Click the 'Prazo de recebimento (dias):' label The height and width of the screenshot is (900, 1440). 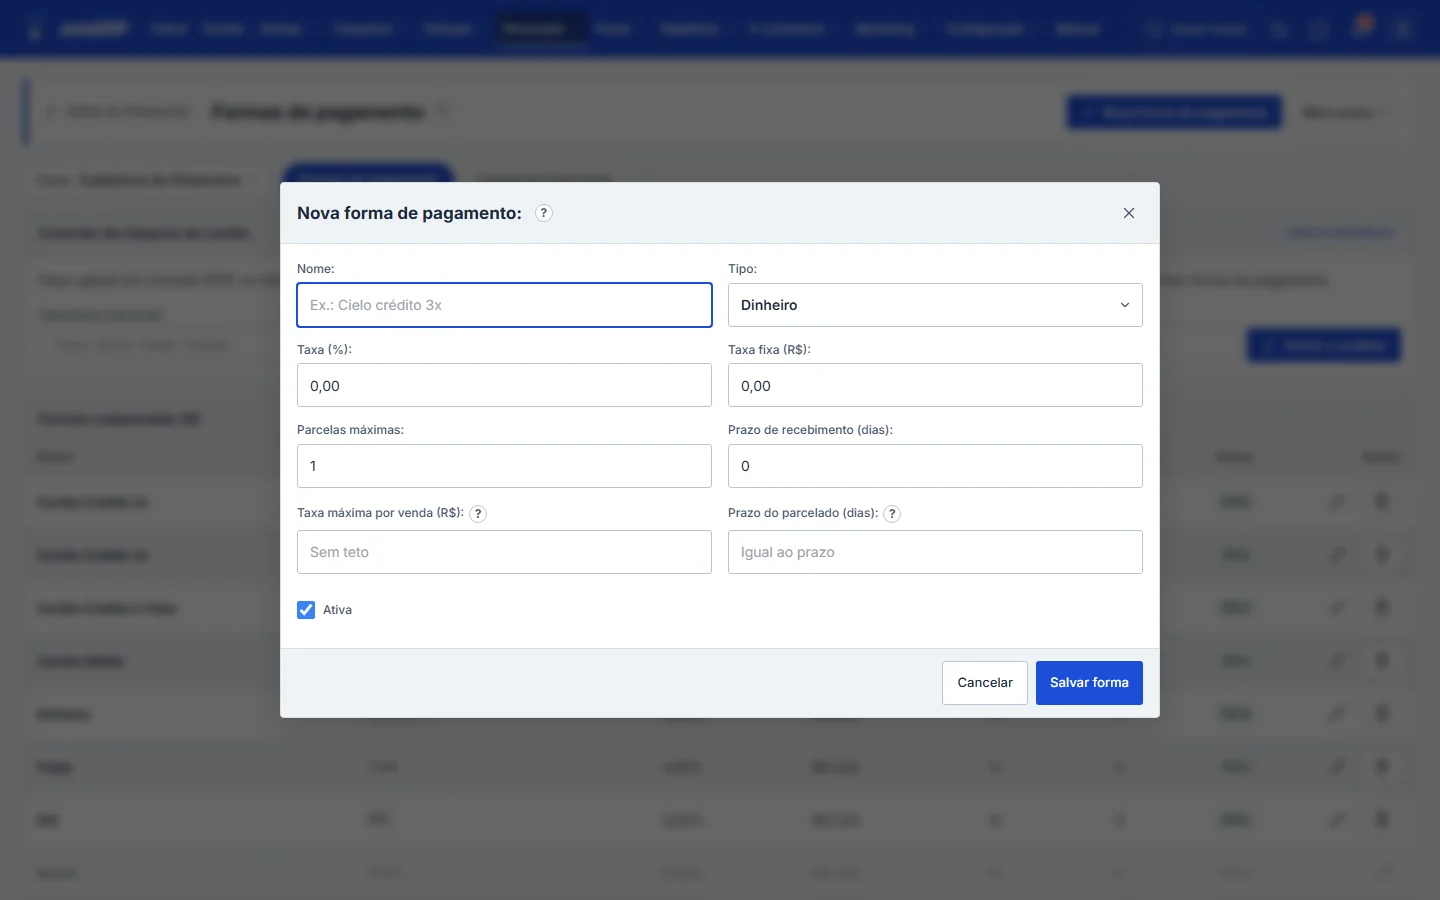click(810, 430)
